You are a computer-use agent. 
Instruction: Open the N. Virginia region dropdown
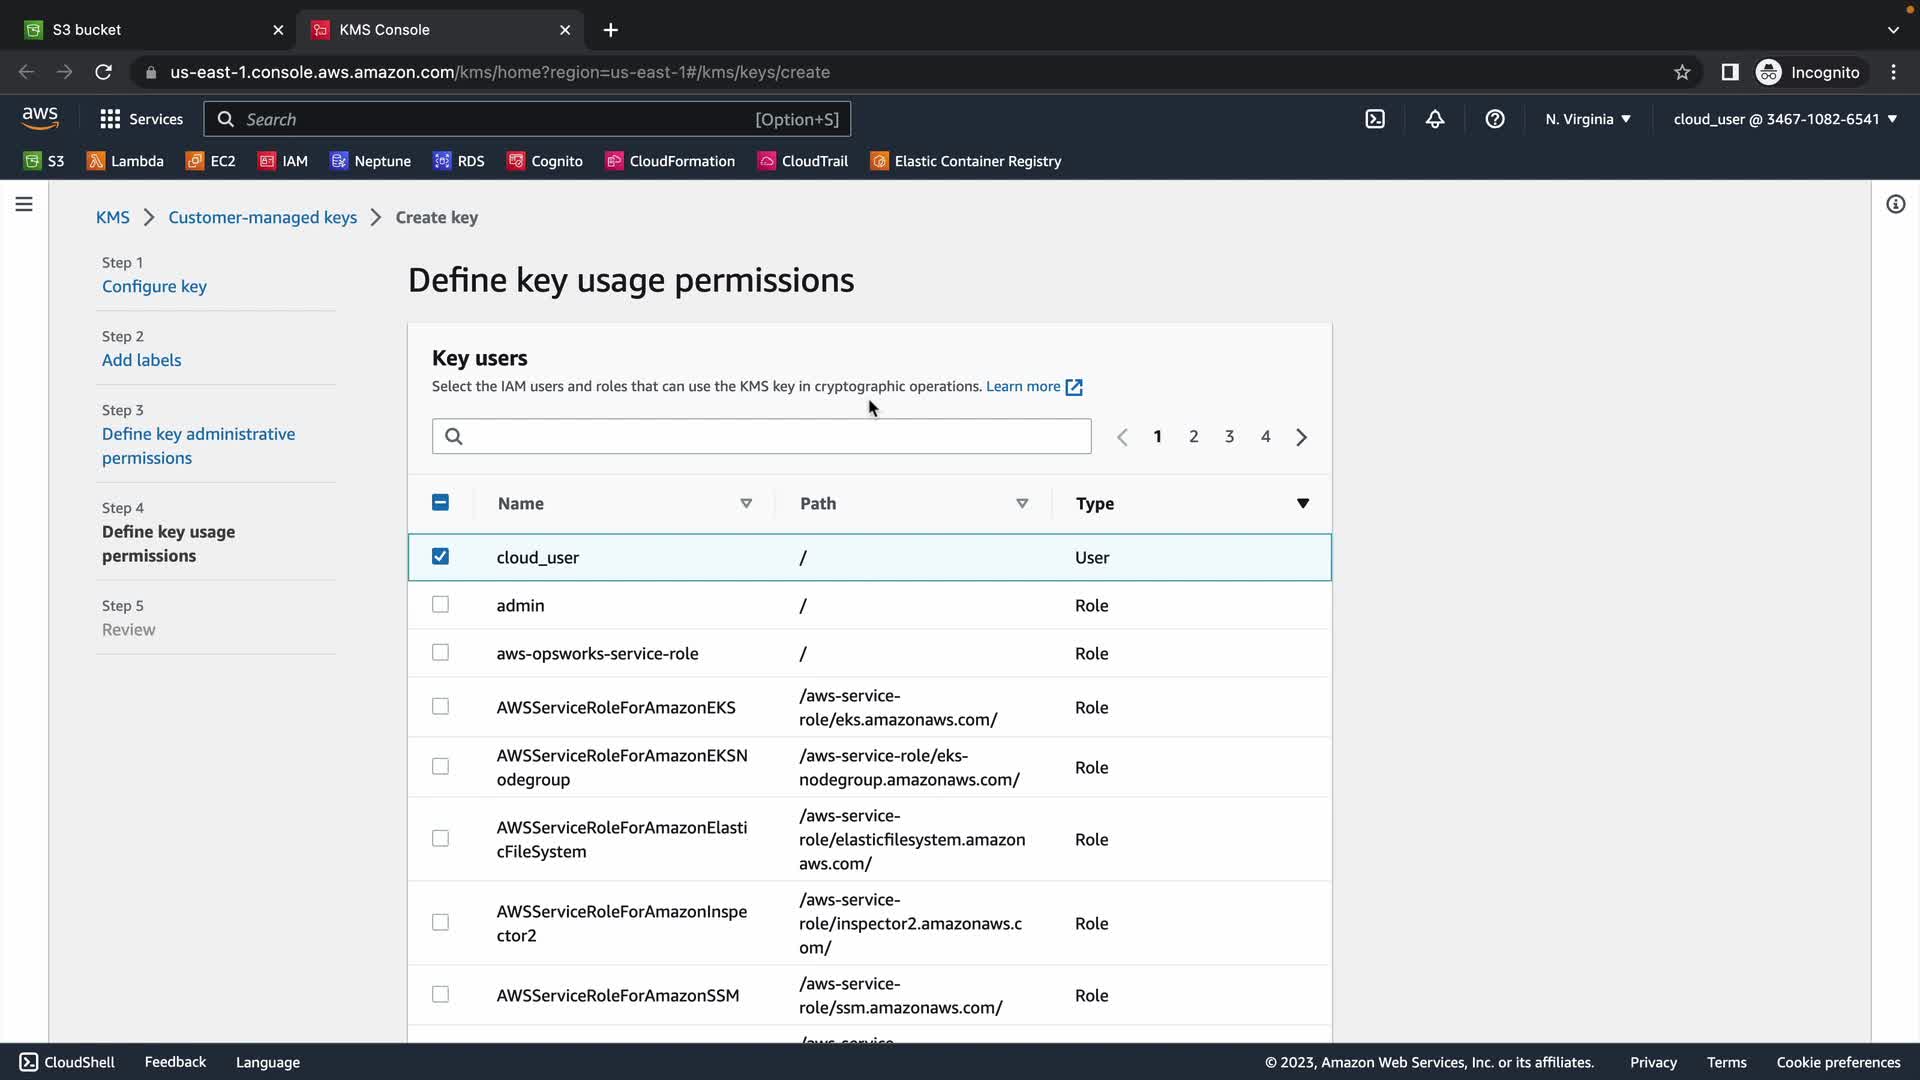pyautogui.click(x=1587, y=119)
